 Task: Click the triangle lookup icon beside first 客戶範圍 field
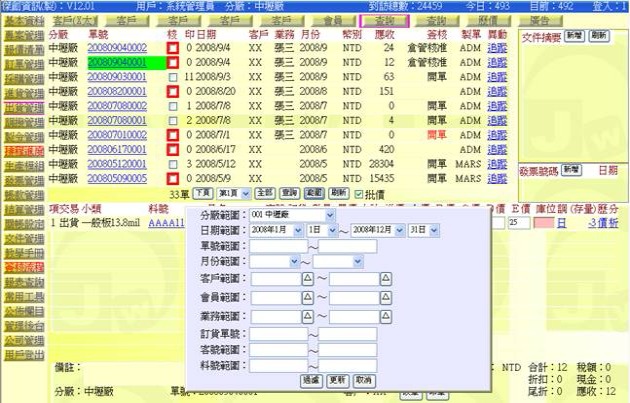coord(307,279)
